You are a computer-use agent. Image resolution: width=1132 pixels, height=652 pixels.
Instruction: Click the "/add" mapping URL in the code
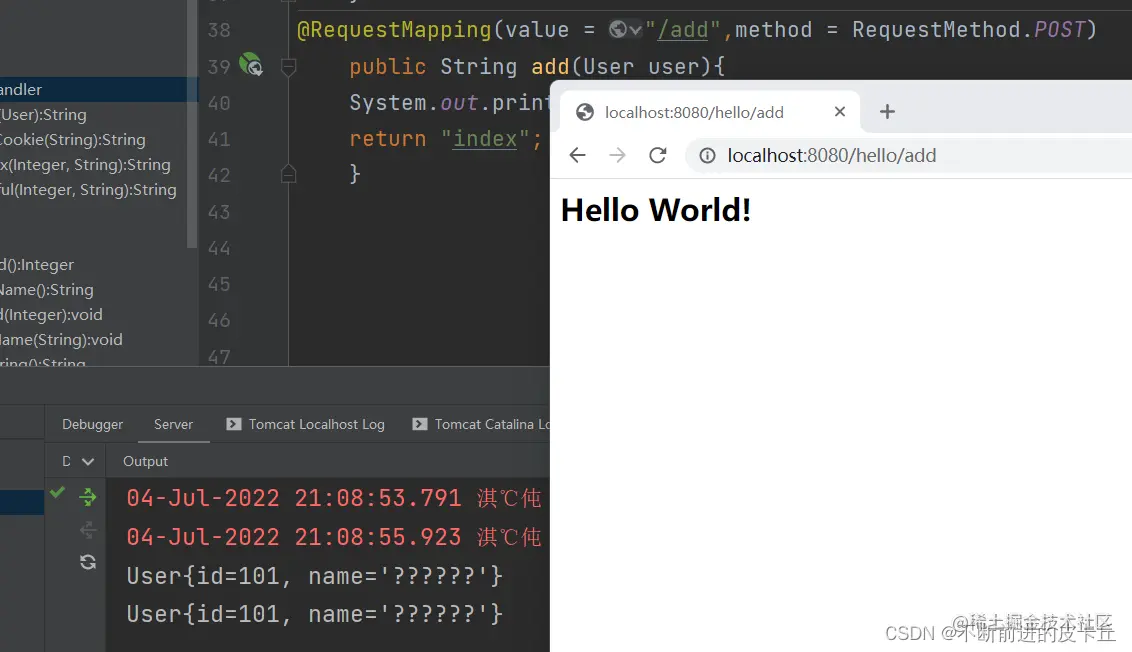[682, 30]
